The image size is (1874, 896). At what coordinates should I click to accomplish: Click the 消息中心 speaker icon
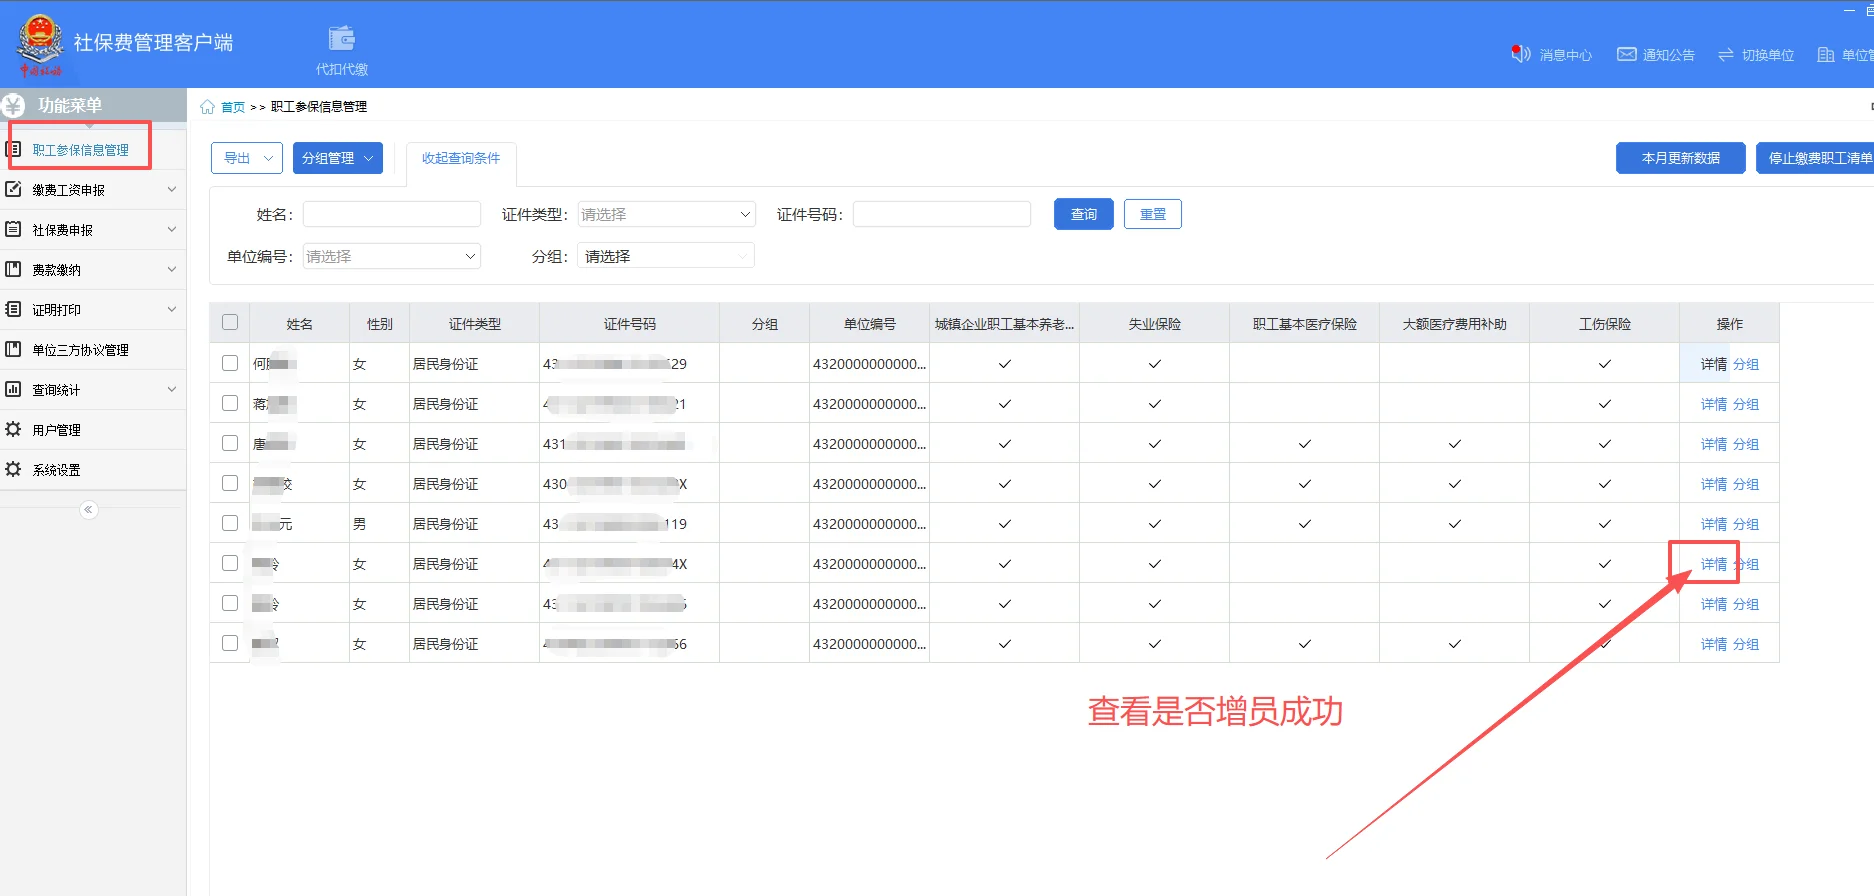coord(1520,53)
